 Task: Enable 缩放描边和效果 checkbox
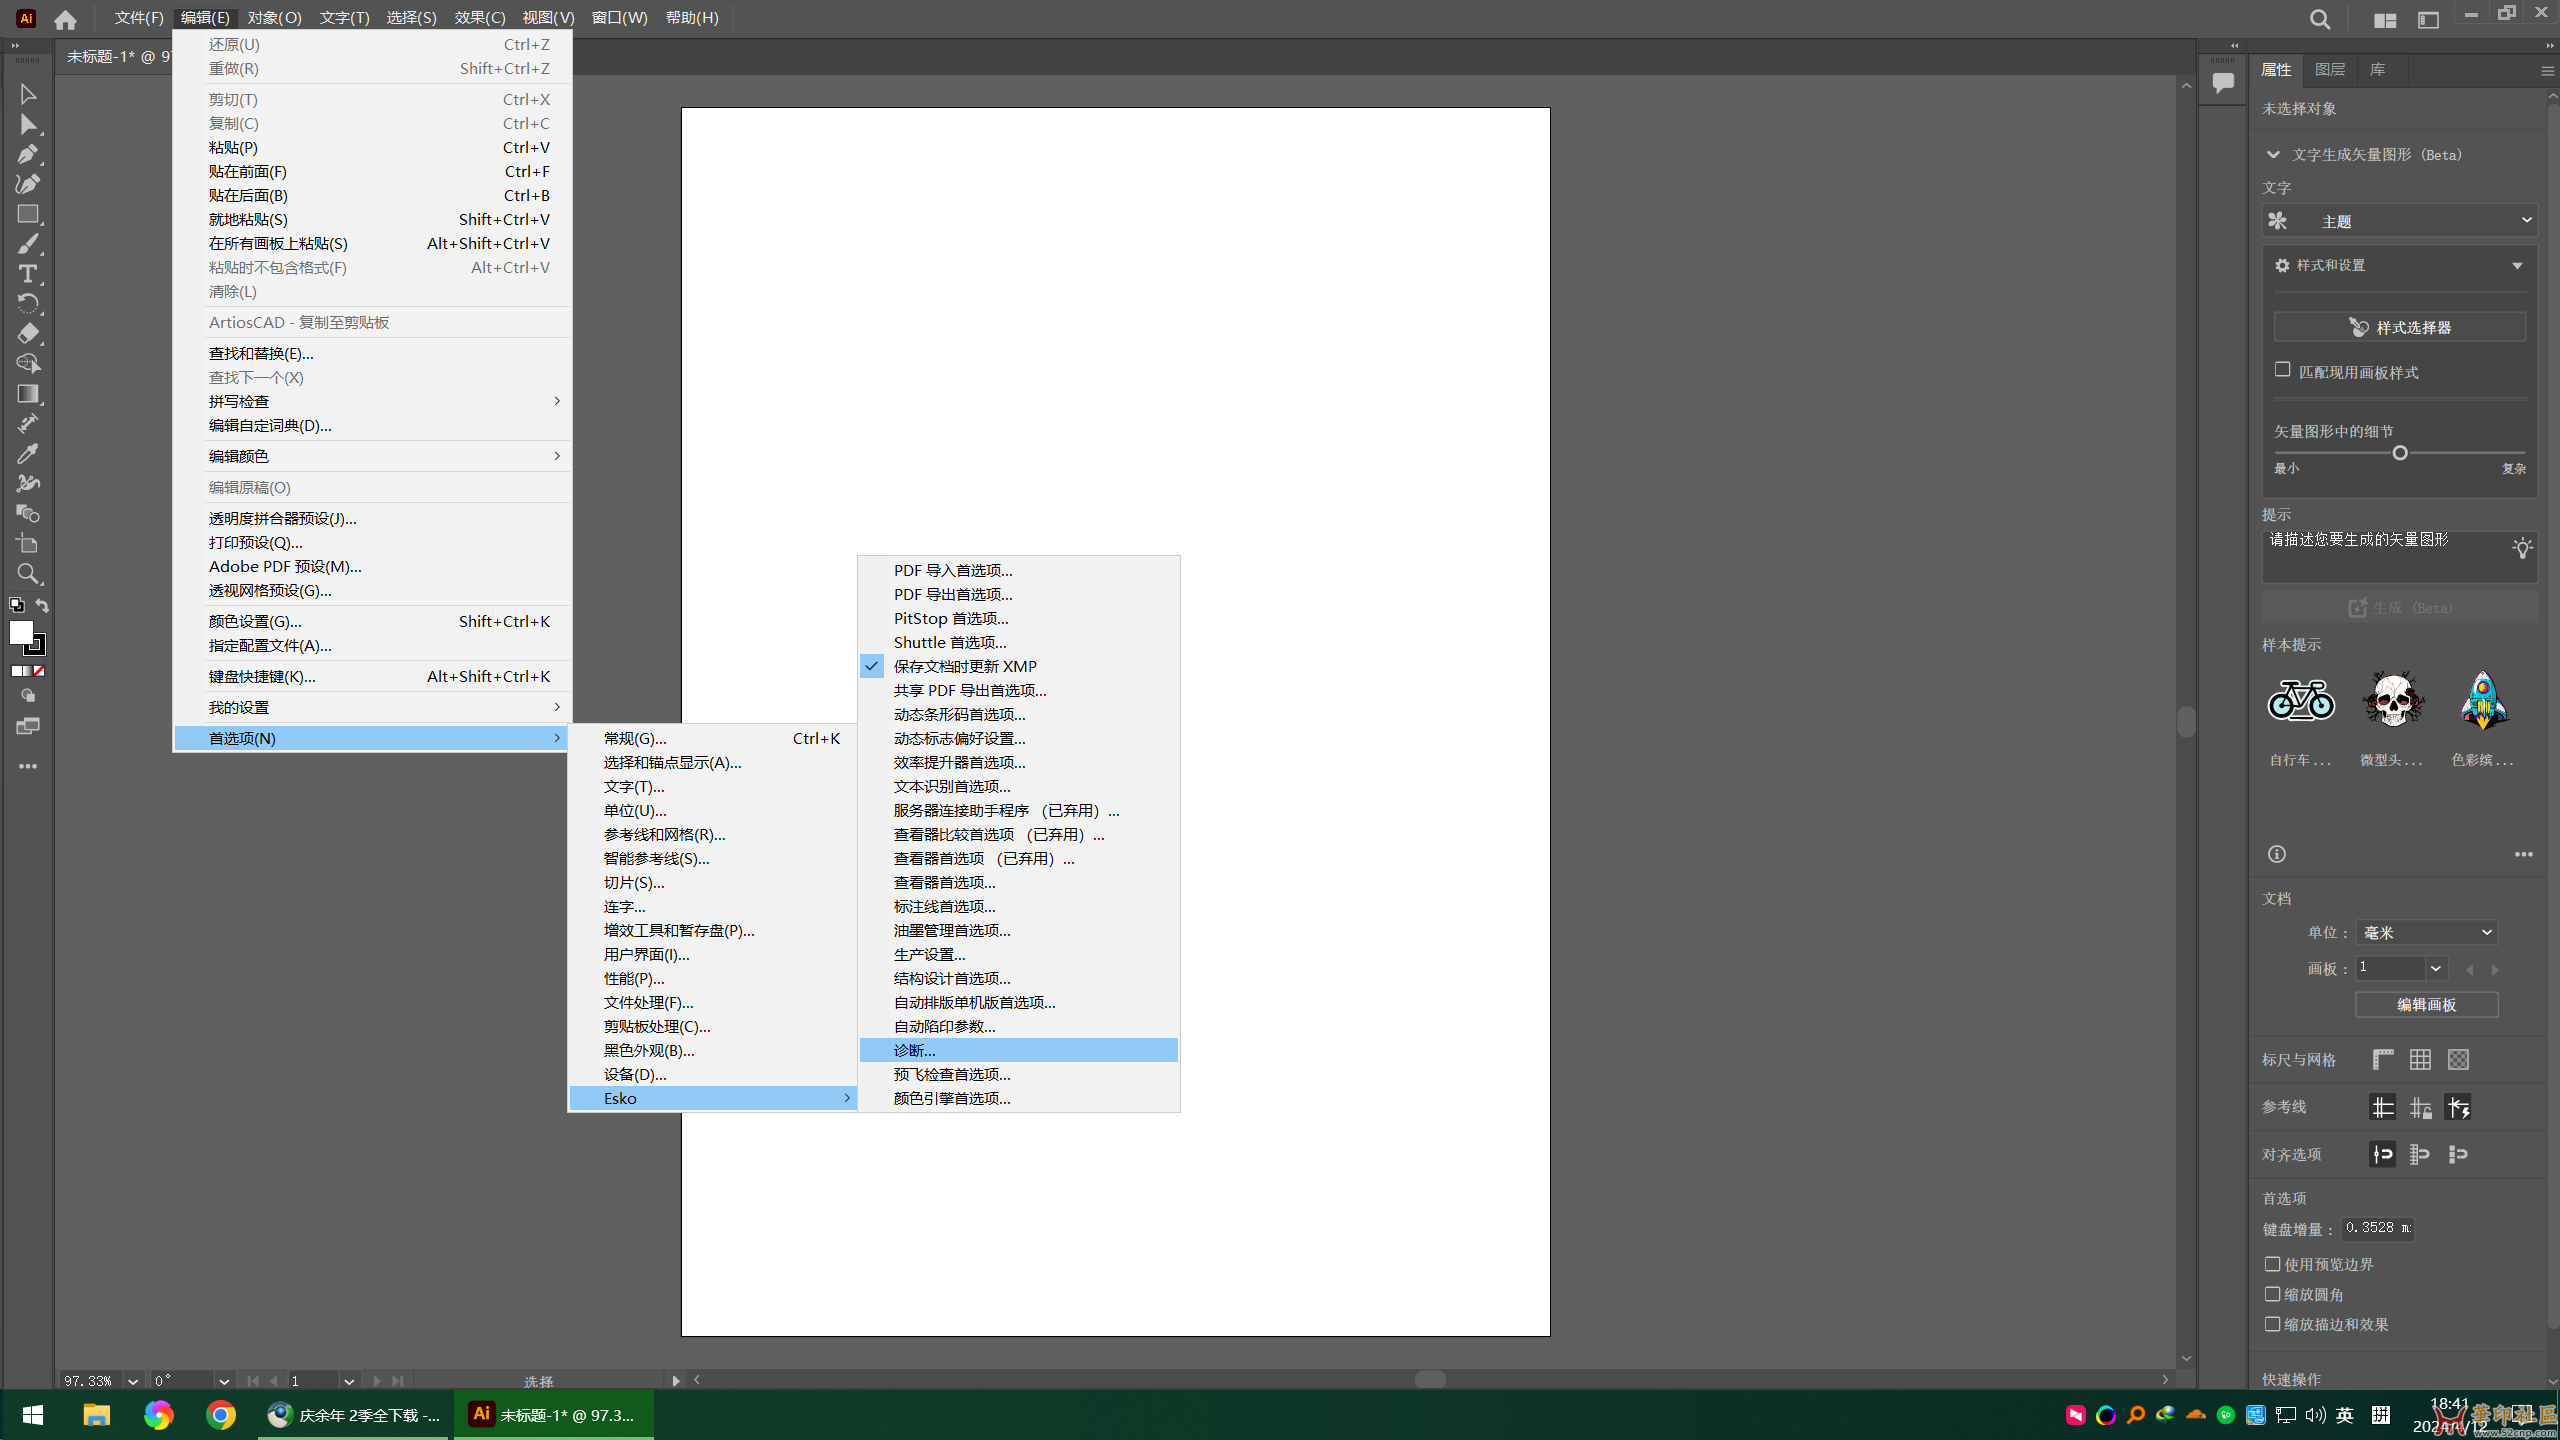pos(2273,1324)
